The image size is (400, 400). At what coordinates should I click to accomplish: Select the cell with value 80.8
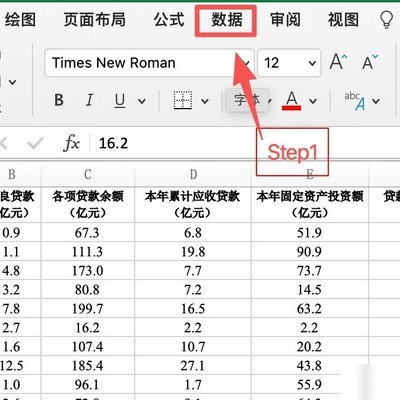pyautogui.click(x=87, y=289)
